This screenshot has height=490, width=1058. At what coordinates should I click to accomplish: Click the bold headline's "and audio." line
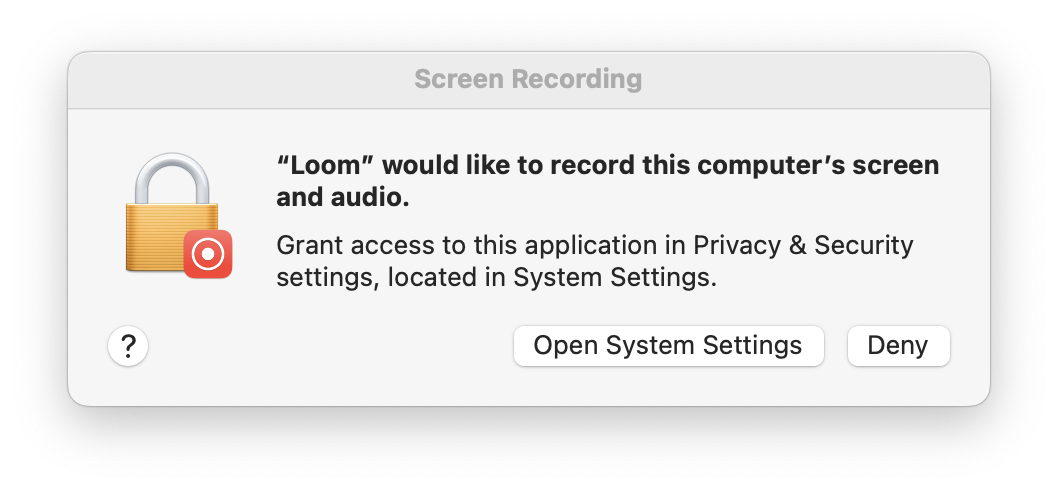click(343, 198)
